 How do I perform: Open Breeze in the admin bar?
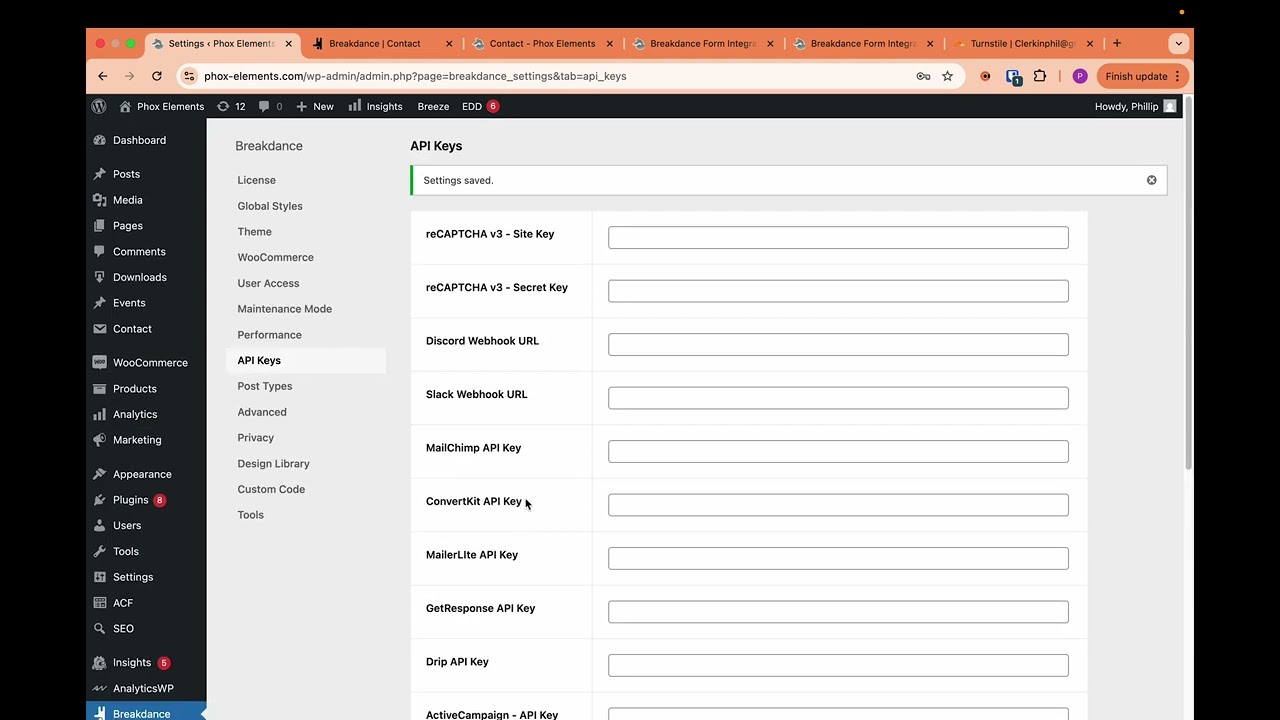433,106
